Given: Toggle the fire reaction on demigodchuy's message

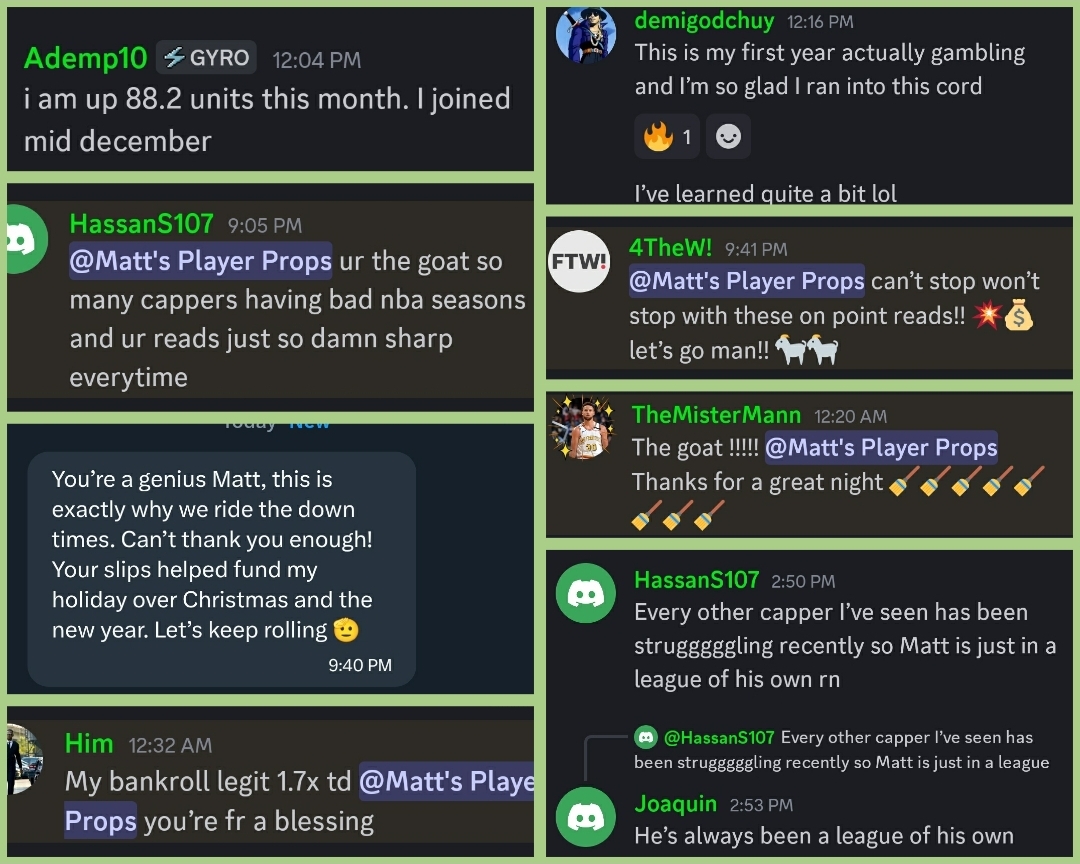Looking at the screenshot, I should [666, 137].
